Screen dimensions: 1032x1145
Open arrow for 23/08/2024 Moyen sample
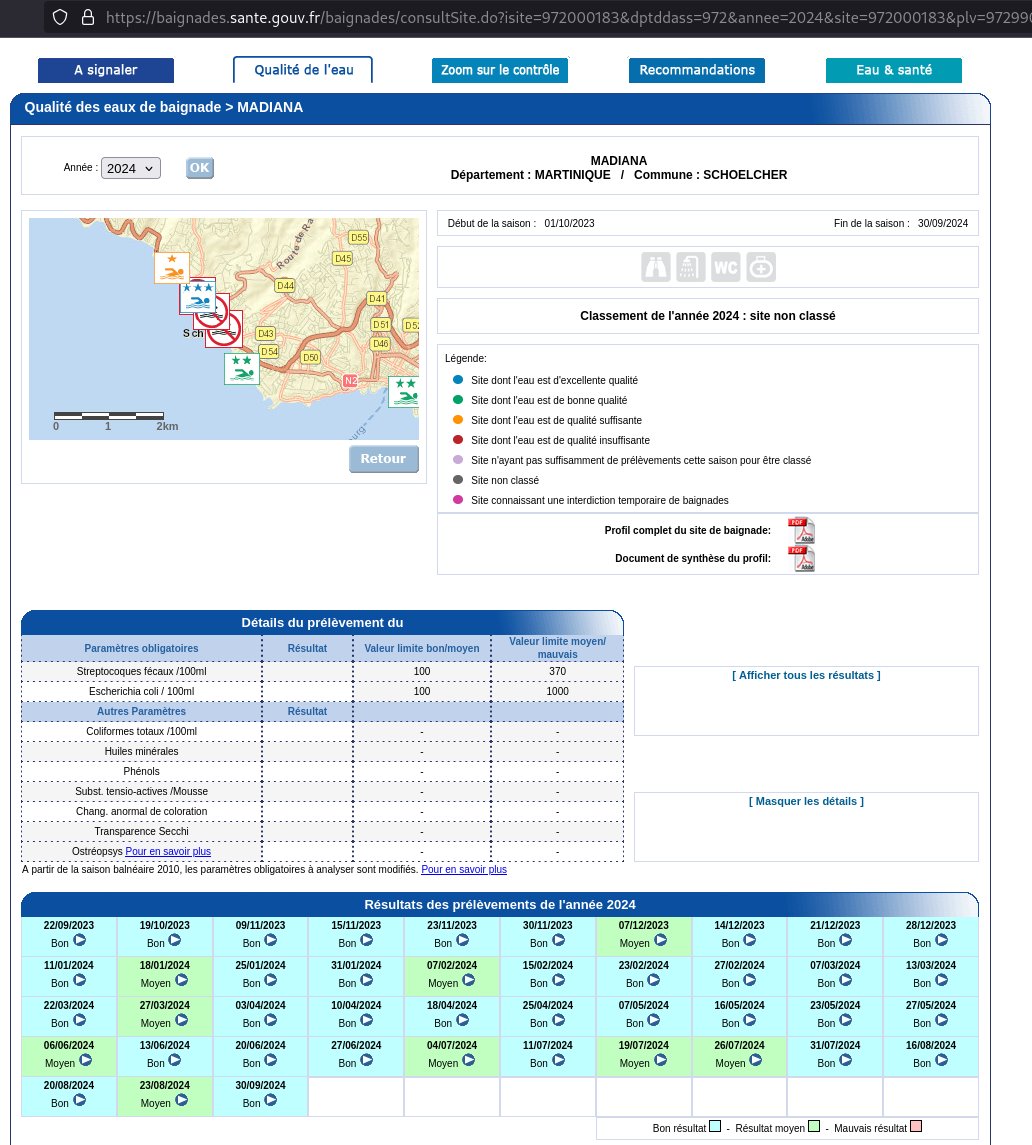click(181, 1100)
